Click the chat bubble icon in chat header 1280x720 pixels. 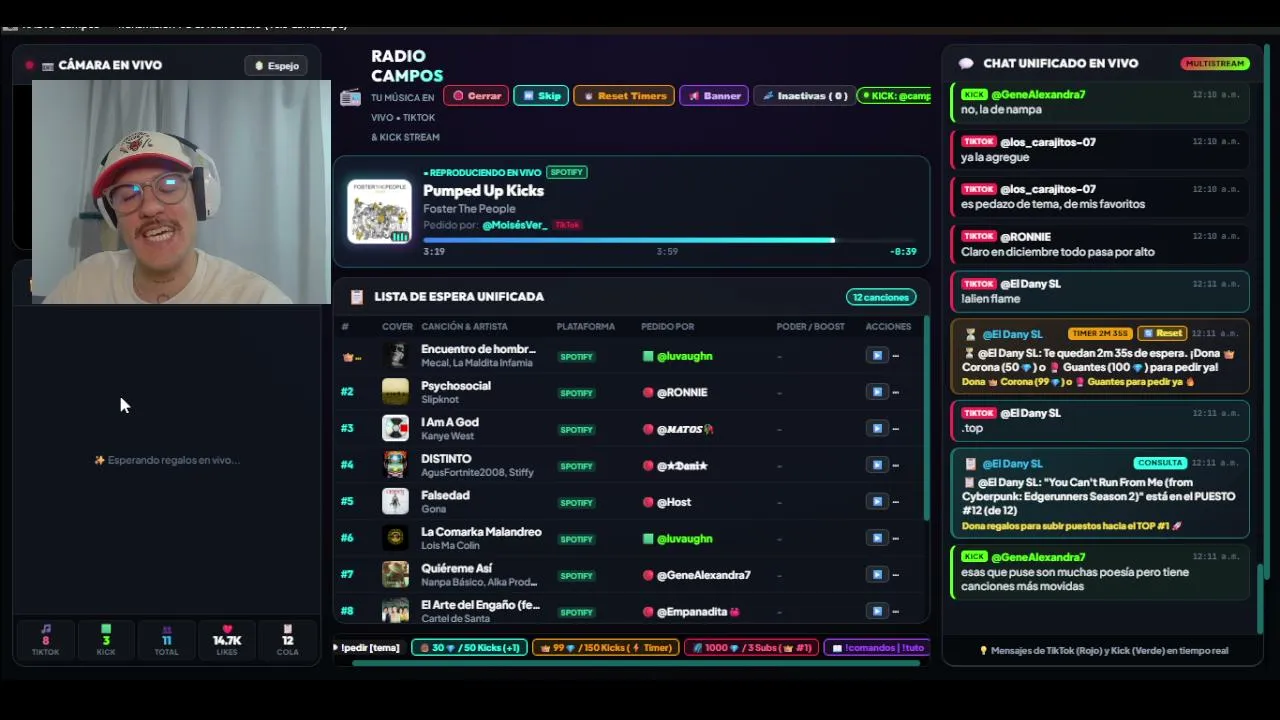966,63
